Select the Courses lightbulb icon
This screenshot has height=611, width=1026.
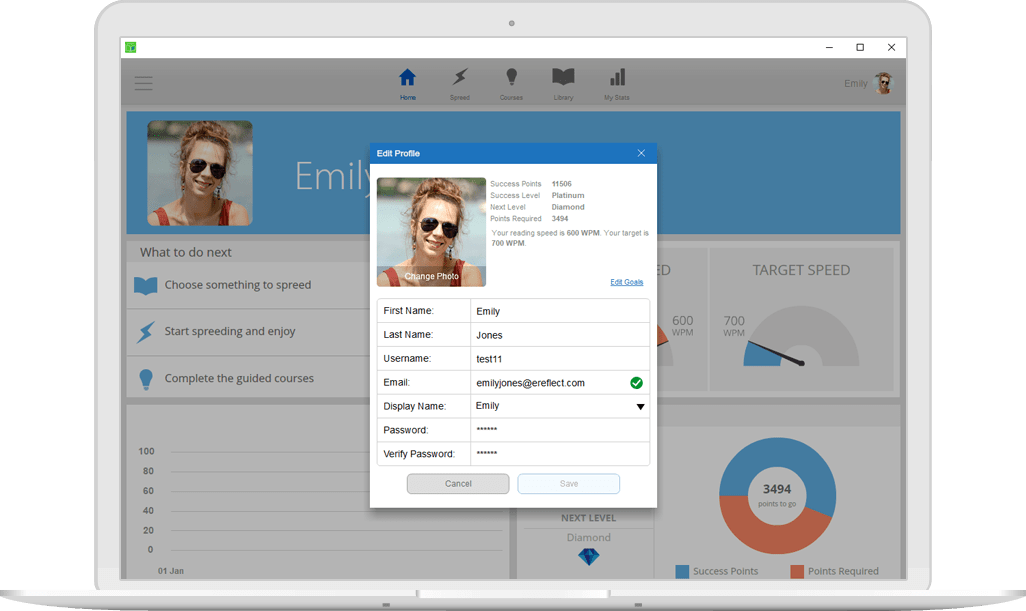coord(511,78)
